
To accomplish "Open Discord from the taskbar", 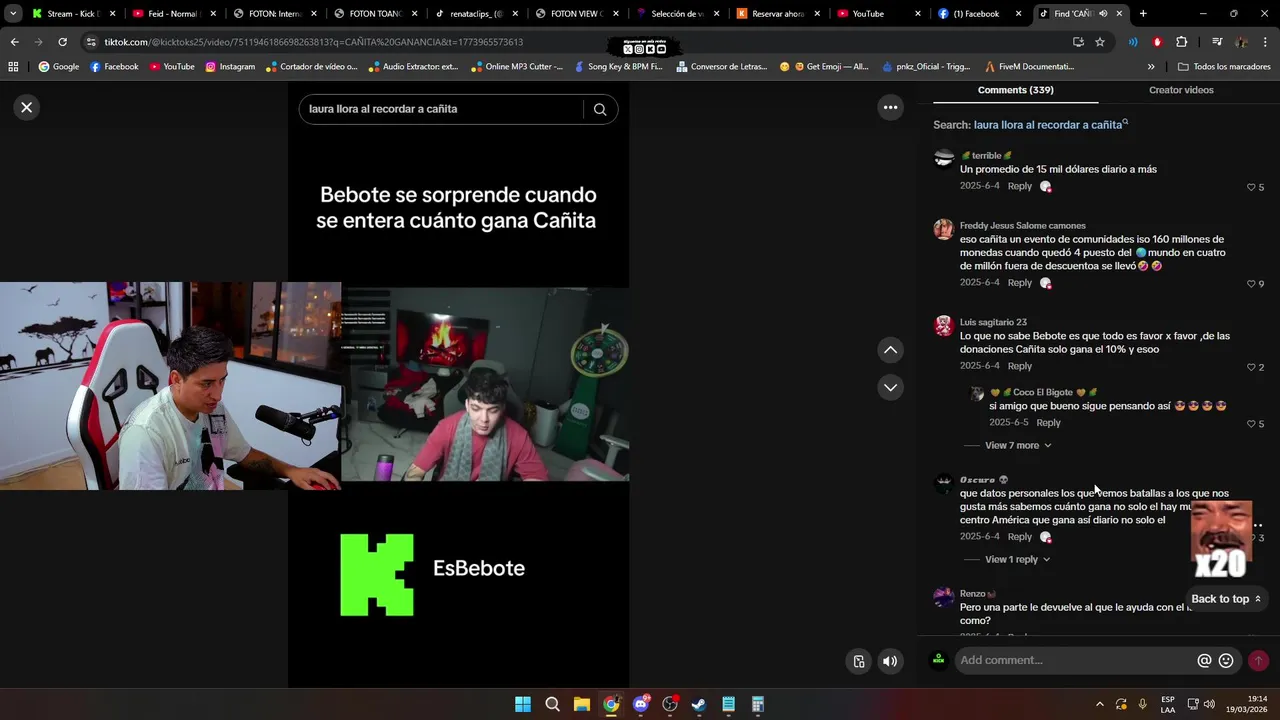I will pos(641,704).
